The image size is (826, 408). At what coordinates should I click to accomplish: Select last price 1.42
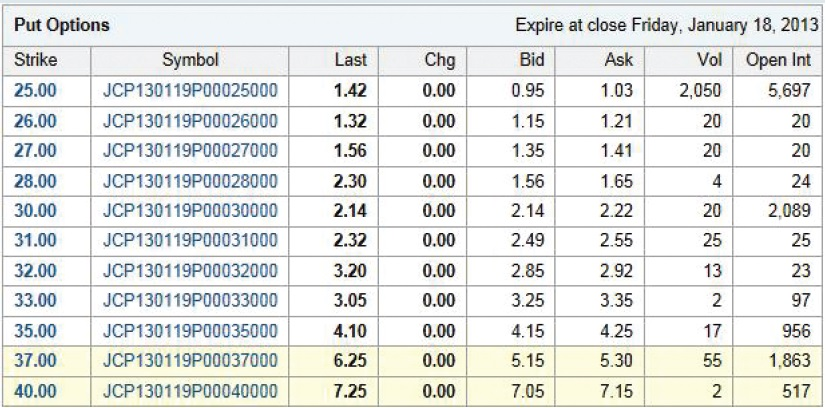(349, 91)
